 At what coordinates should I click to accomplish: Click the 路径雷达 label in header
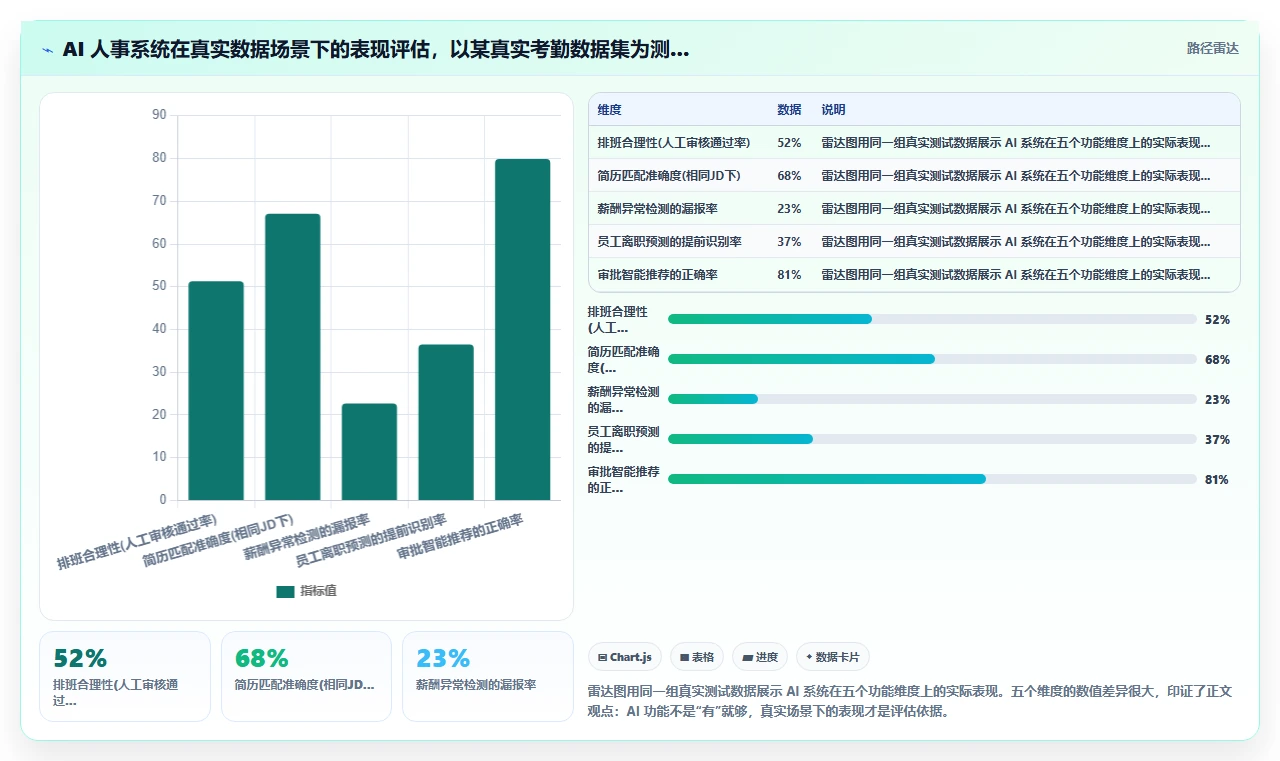[x=1212, y=48]
